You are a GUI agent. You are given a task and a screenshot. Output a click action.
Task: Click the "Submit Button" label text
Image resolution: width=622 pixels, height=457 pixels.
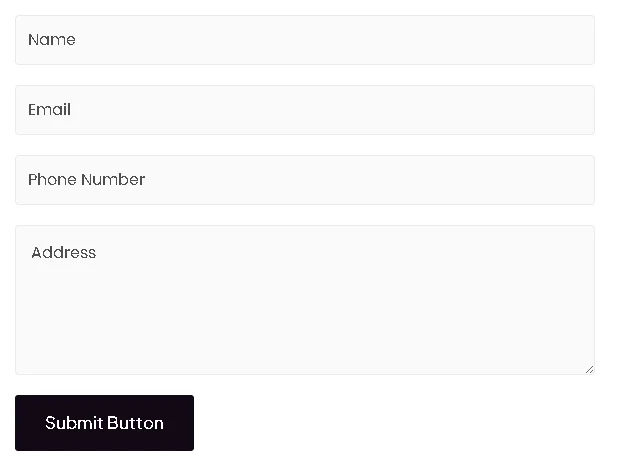(x=104, y=423)
